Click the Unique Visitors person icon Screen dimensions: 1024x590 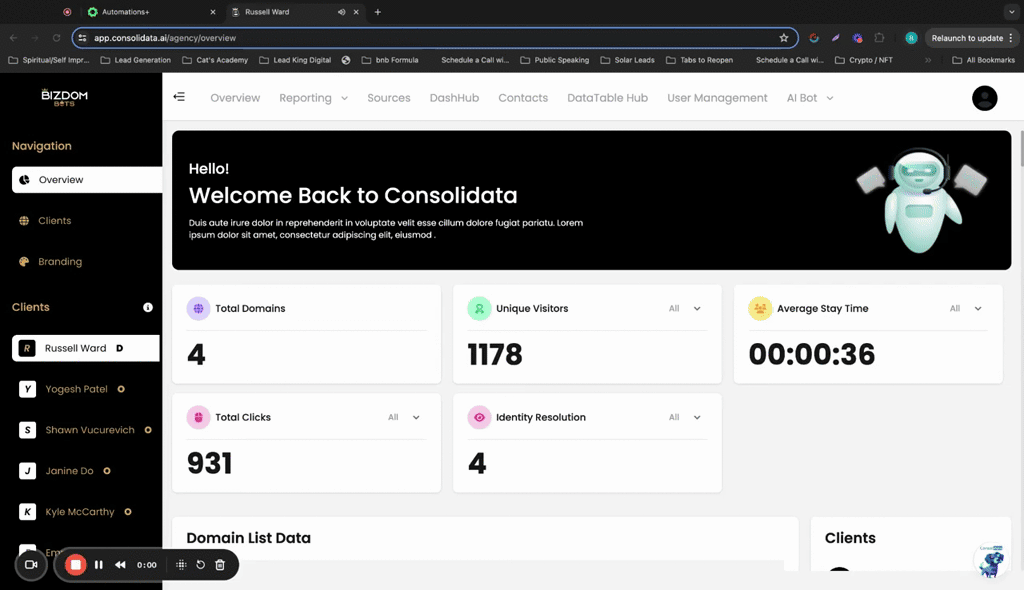coord(479,308)
